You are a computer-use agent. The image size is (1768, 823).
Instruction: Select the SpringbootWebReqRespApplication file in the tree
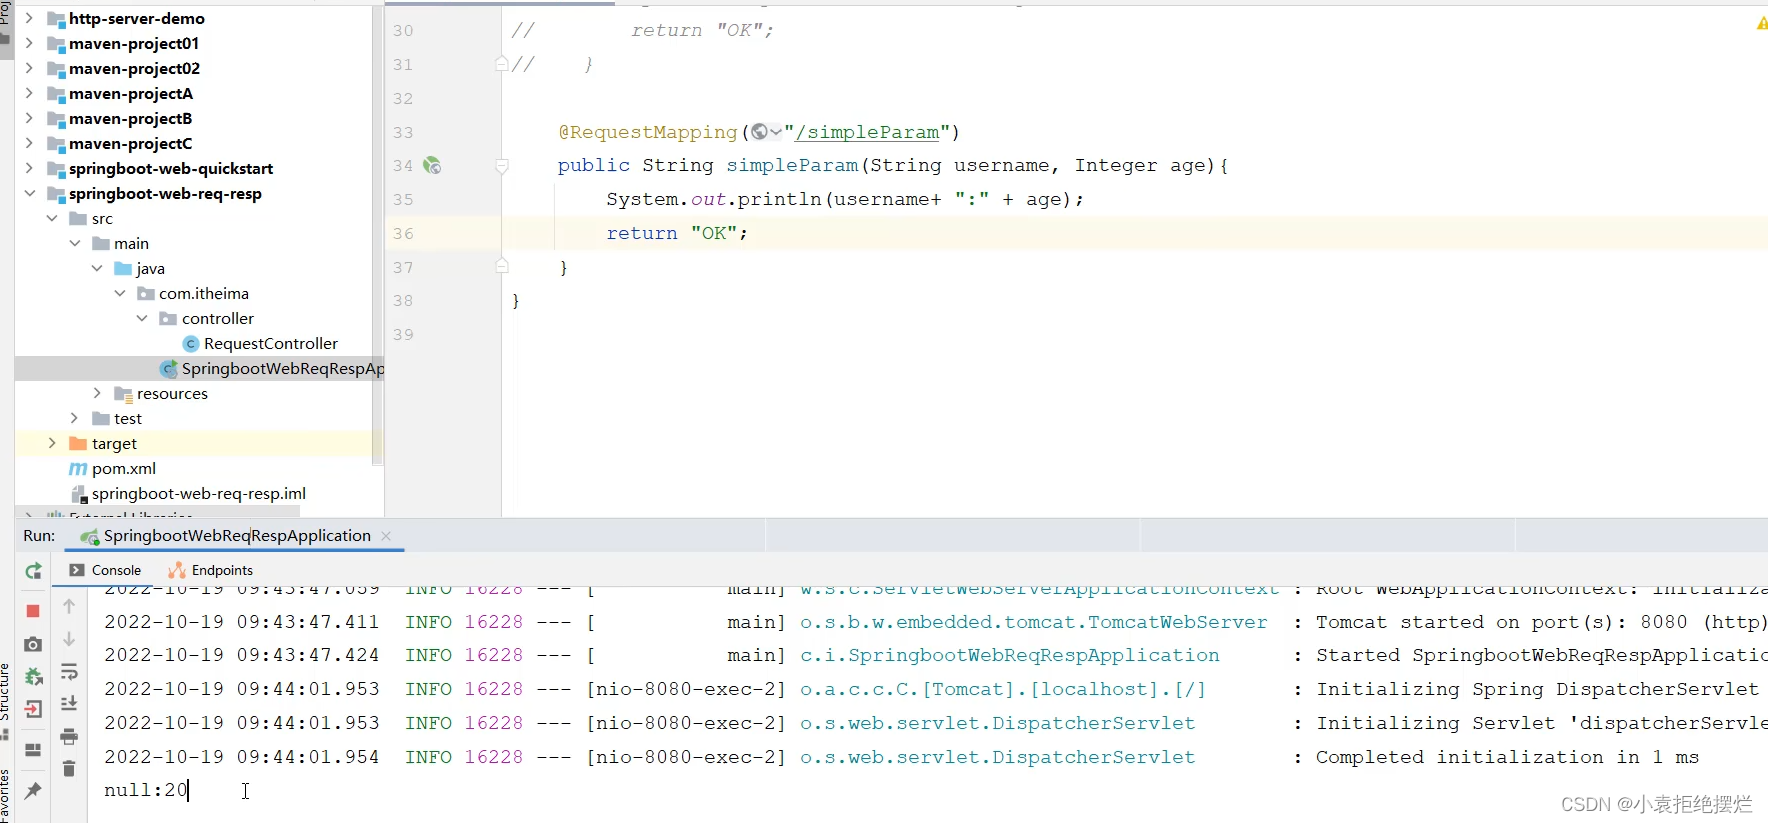click(283, 368)
